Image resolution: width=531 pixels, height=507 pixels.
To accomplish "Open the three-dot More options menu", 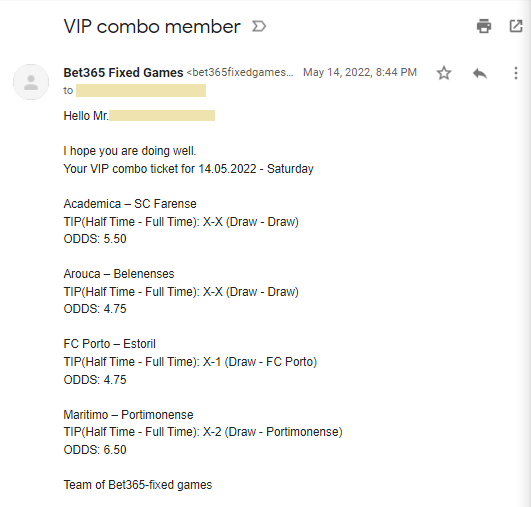I will point(516,73).
